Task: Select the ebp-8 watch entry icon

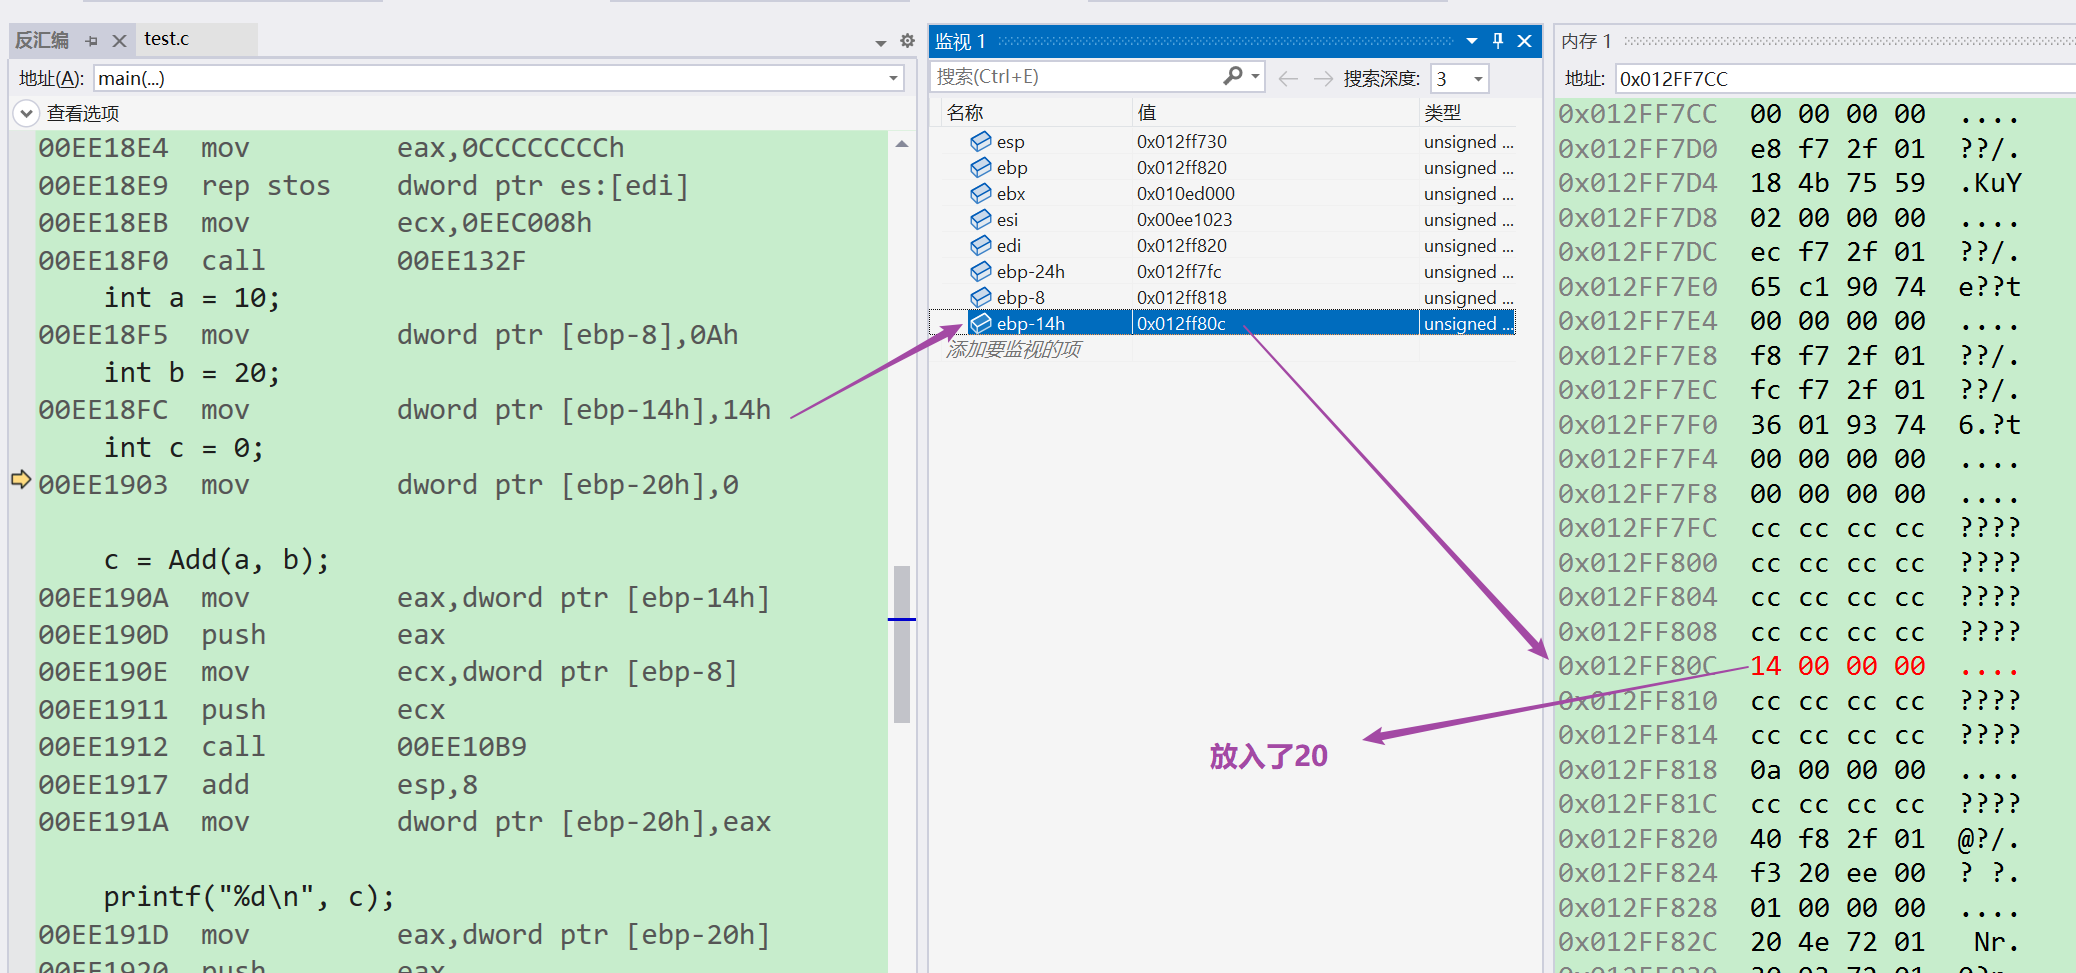Action: (x=981, y=297)
